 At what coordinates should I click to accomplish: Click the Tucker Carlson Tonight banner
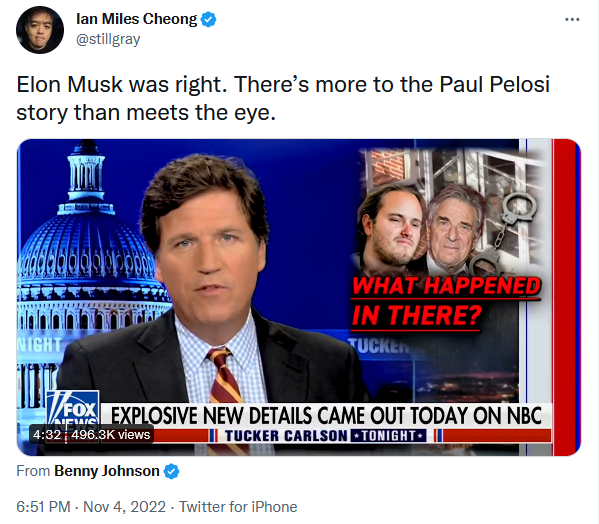tap(325, 435)
